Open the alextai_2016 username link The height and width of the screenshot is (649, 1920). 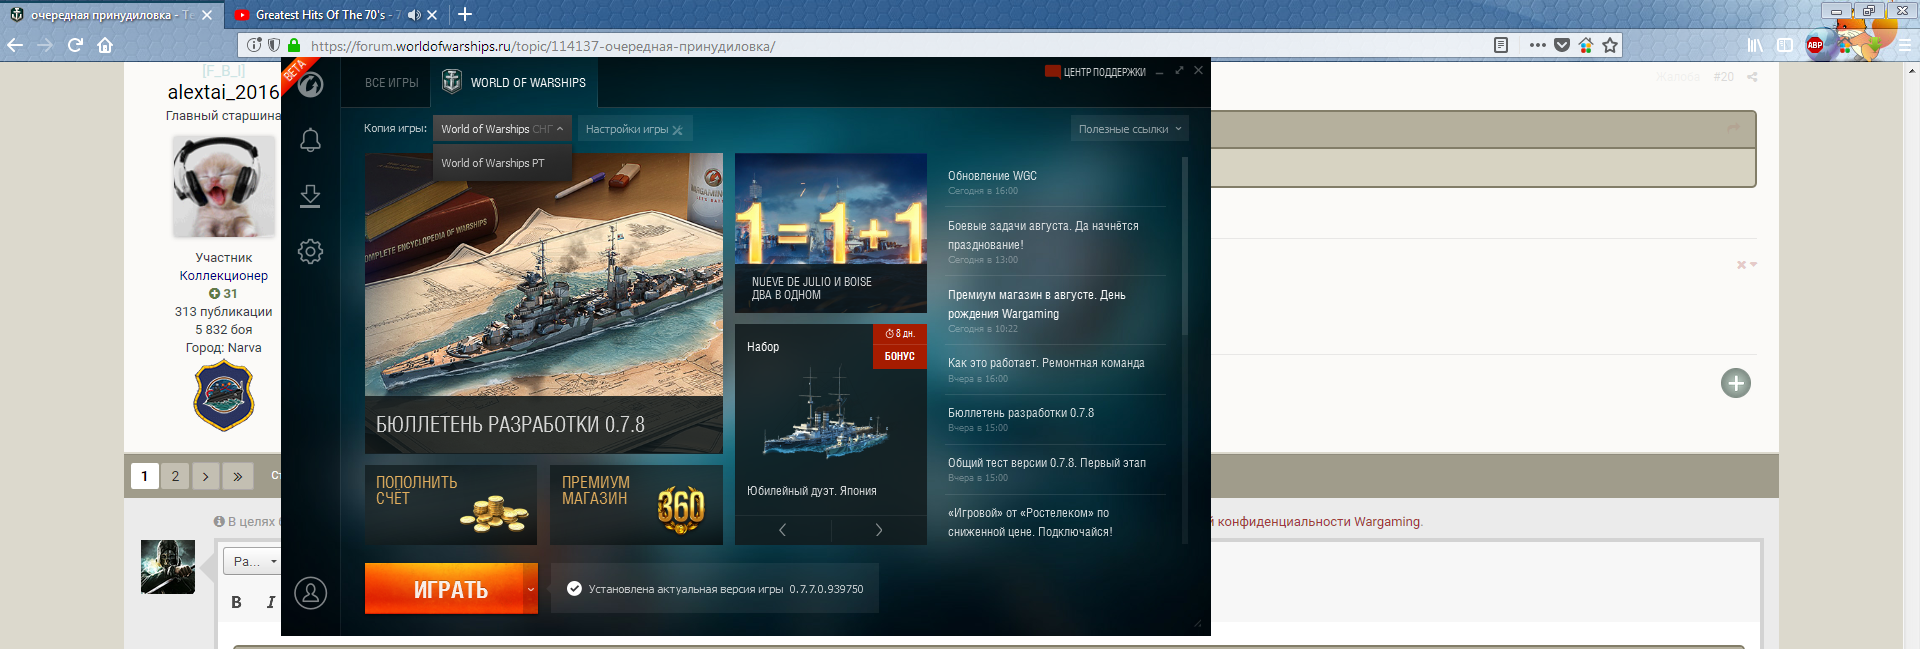(224, 92)
